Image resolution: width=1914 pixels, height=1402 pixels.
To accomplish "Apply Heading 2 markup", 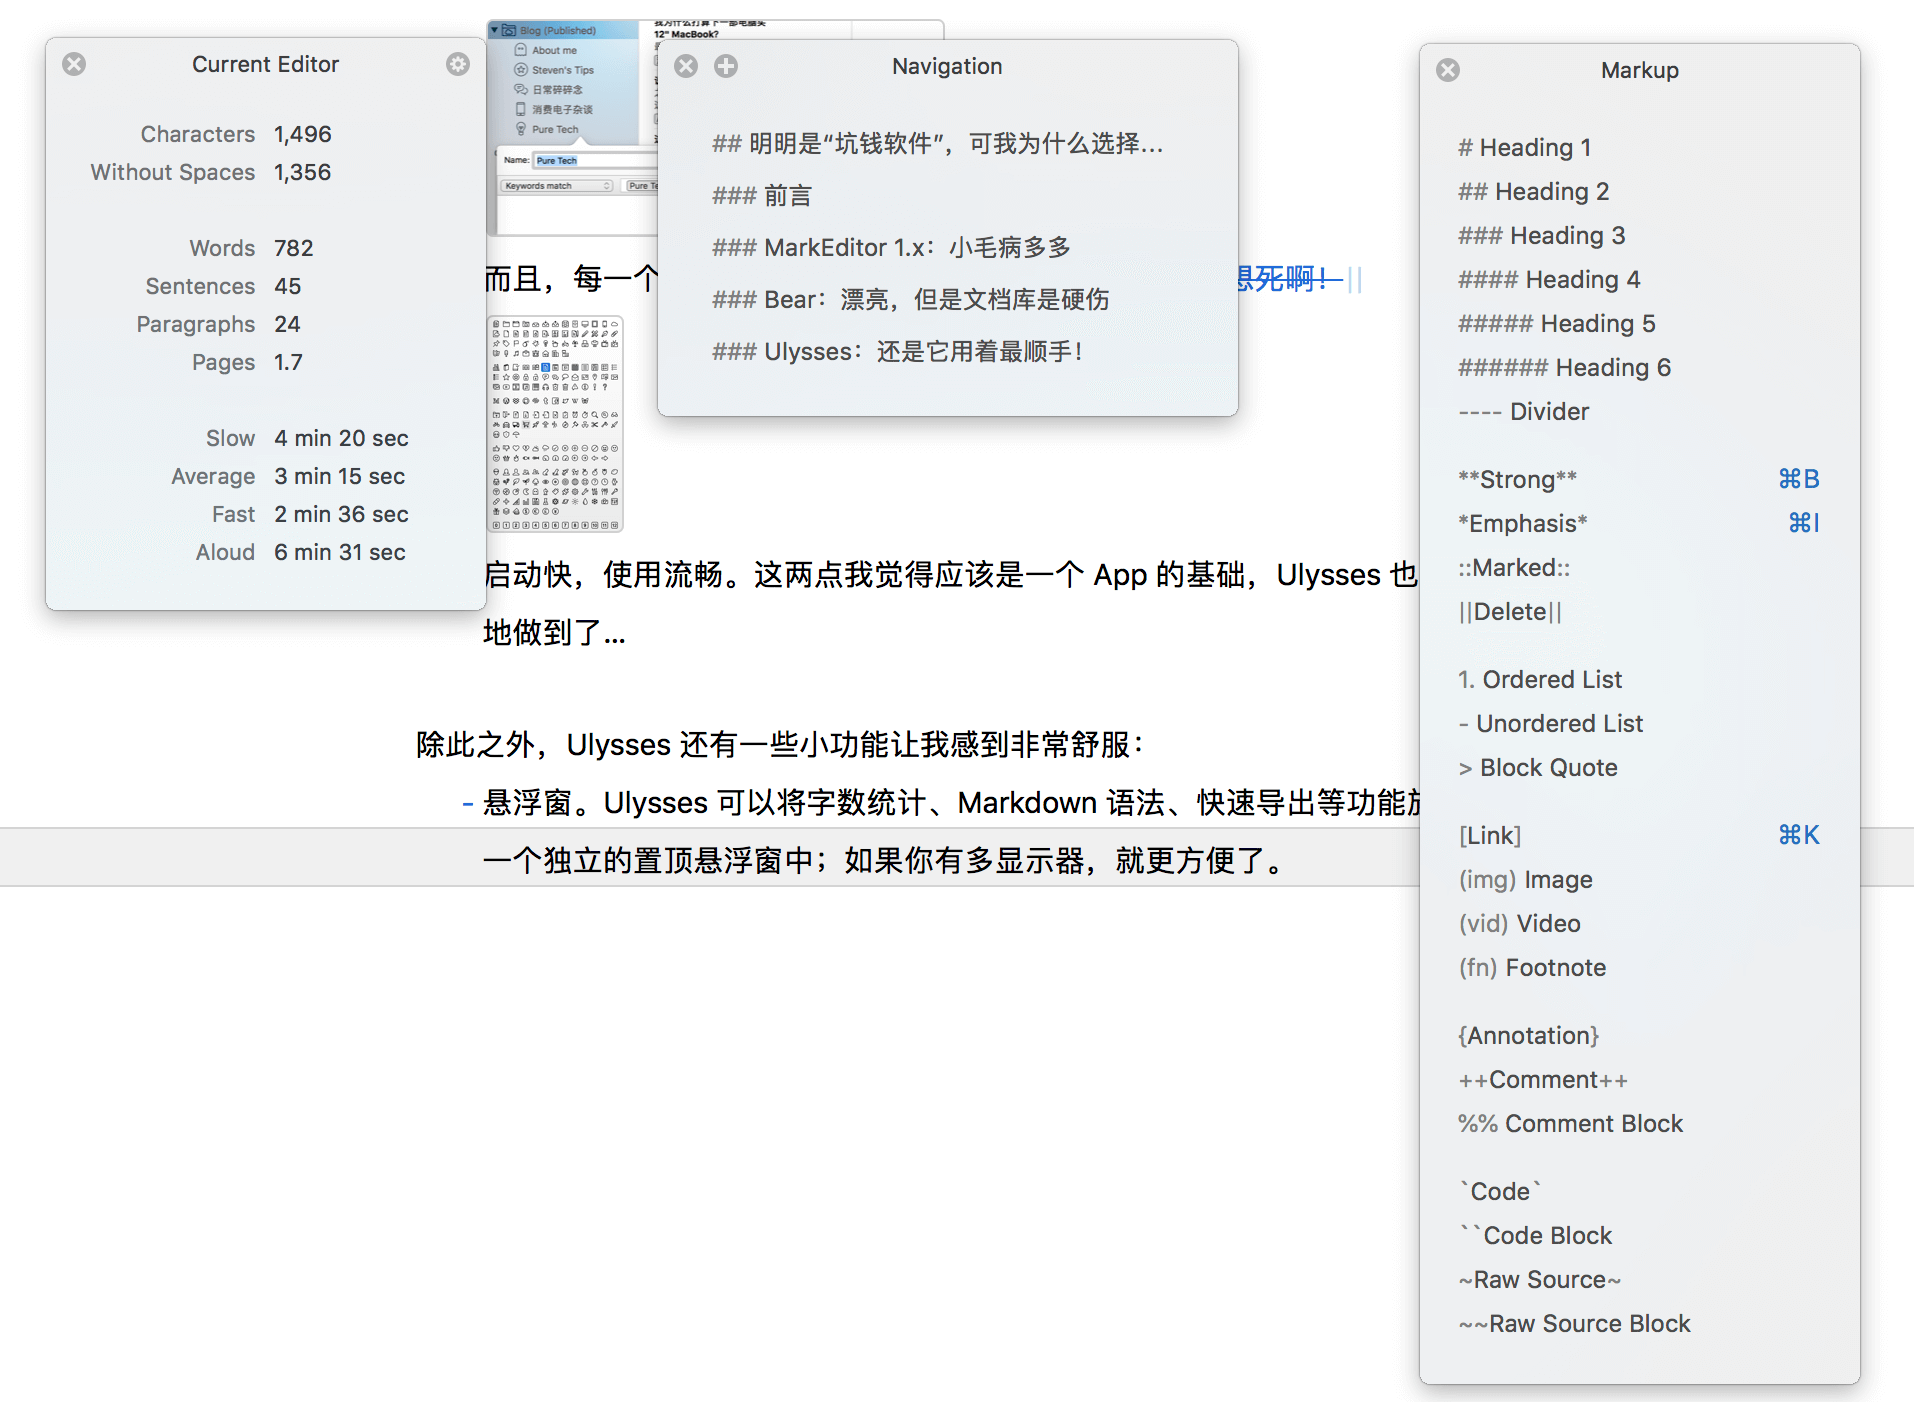I will (1534, 192).
